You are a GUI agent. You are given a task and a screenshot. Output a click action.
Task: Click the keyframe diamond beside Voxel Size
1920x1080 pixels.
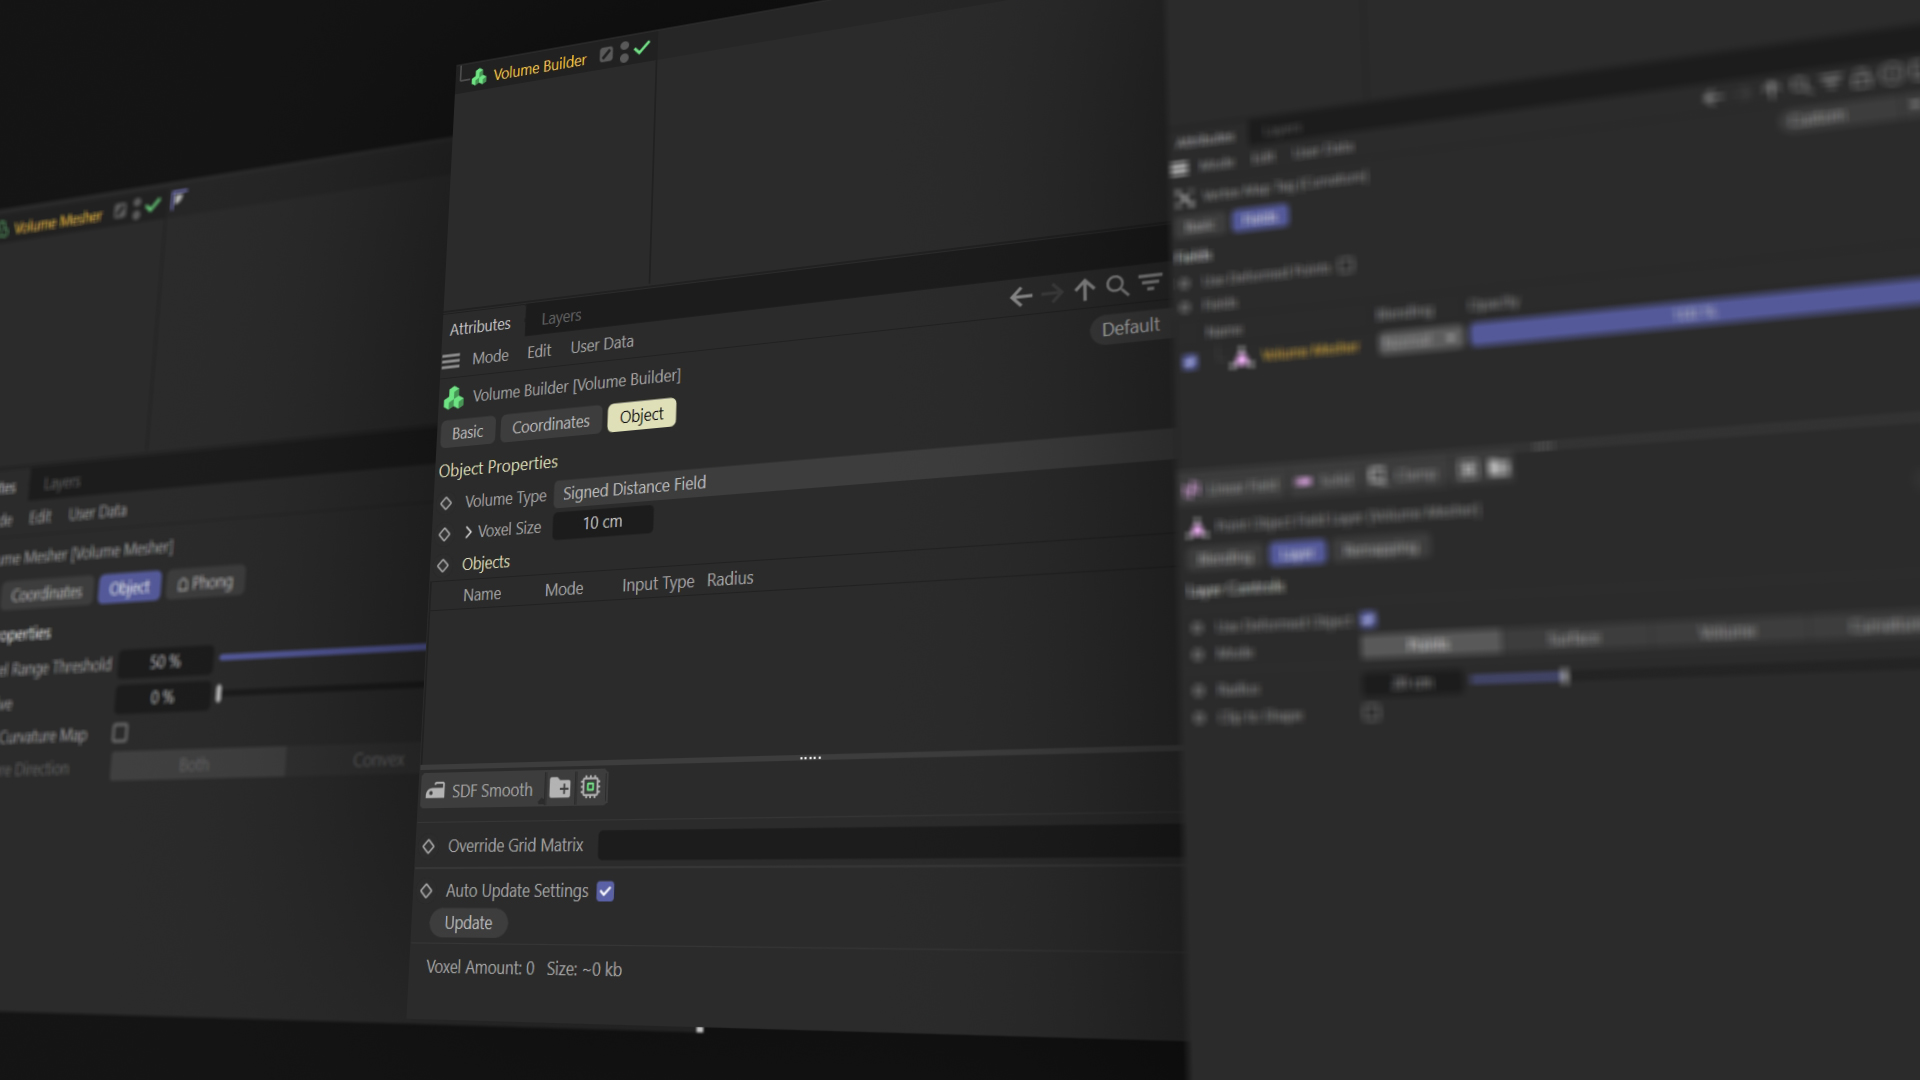pos(445,534)
